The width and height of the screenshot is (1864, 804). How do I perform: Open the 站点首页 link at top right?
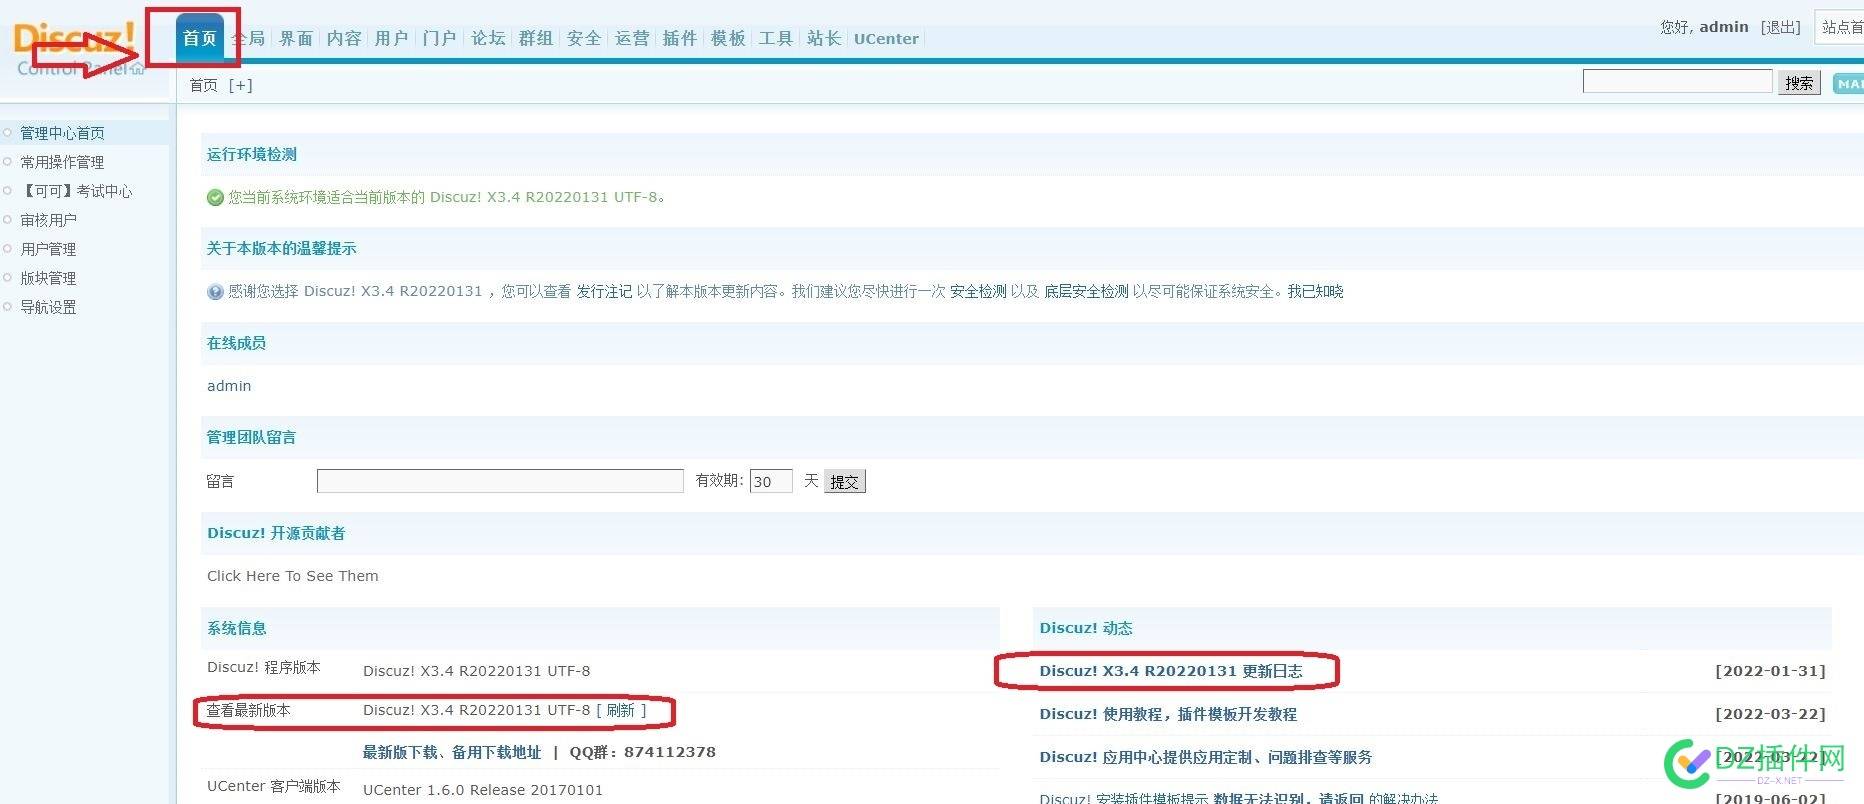tap(1841, 27)
